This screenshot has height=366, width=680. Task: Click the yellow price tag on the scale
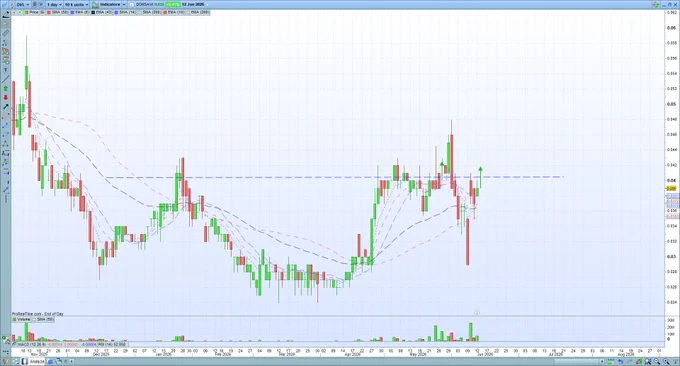coord(672,189)
